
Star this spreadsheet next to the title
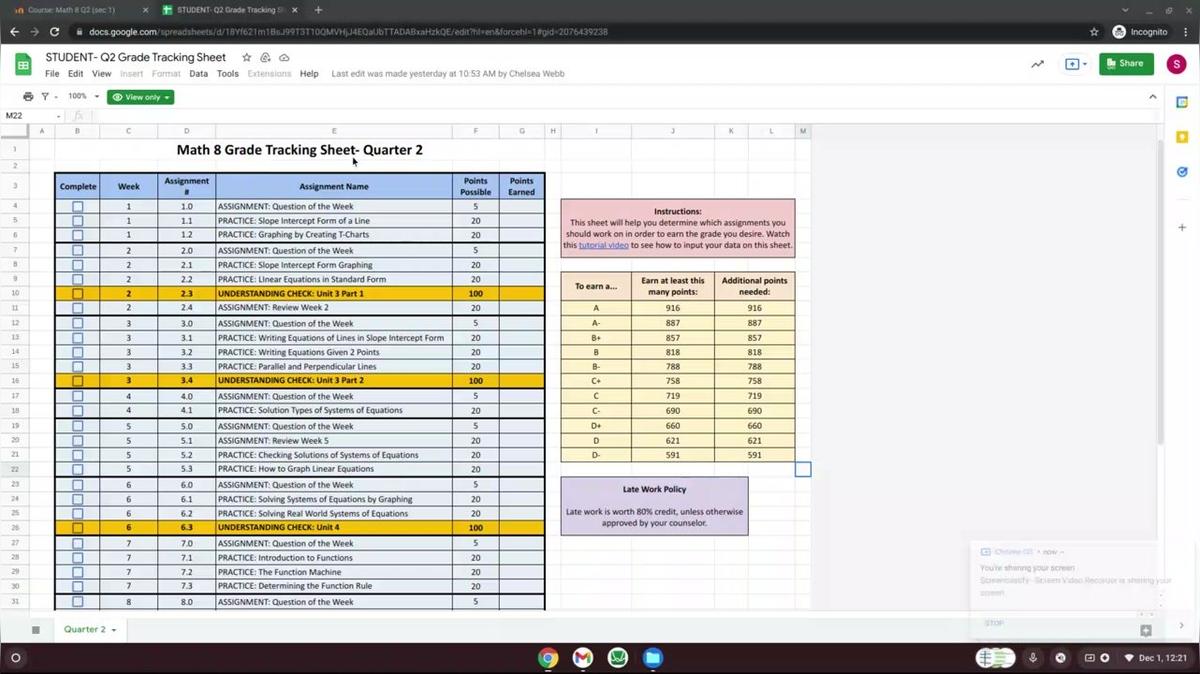pos(247,58)
